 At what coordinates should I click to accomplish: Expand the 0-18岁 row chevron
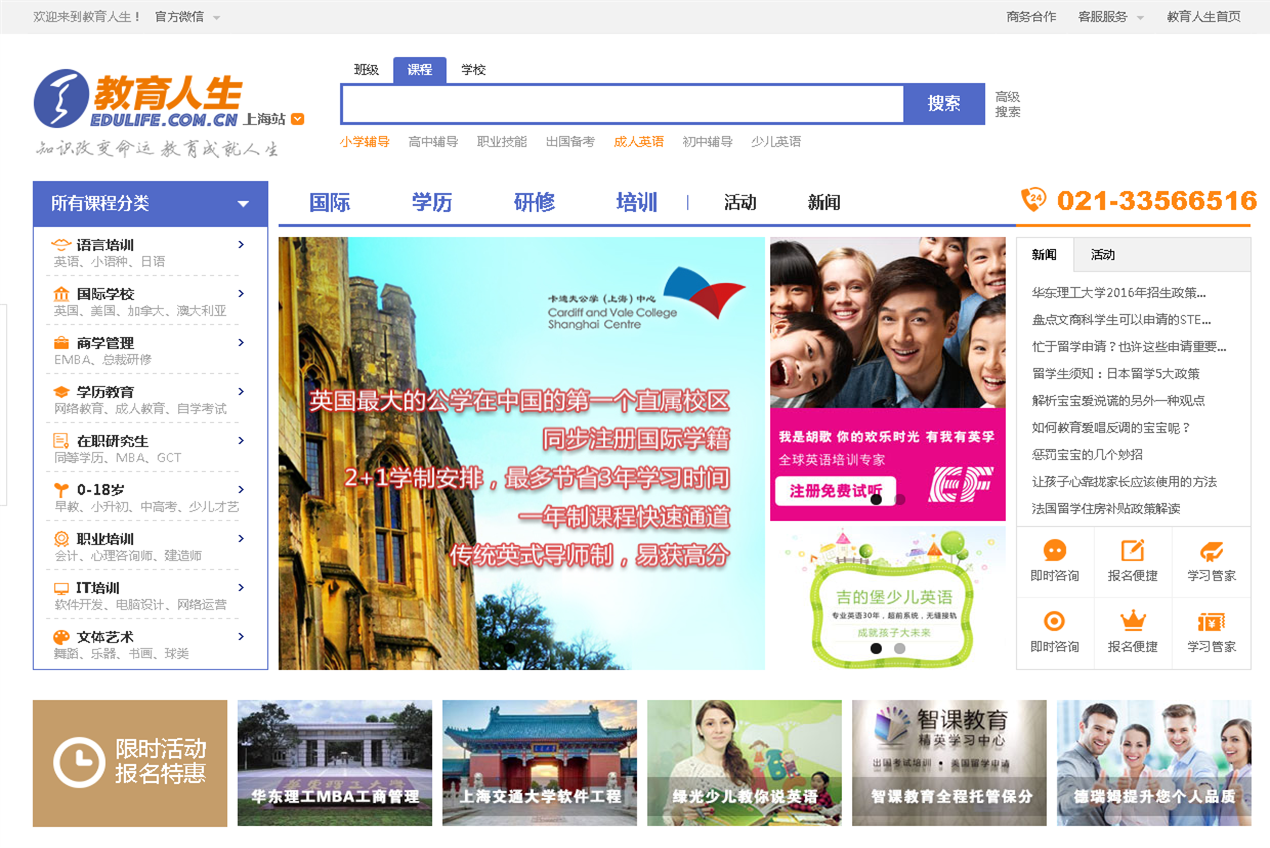pyautogui.click(x=241, y=489)
